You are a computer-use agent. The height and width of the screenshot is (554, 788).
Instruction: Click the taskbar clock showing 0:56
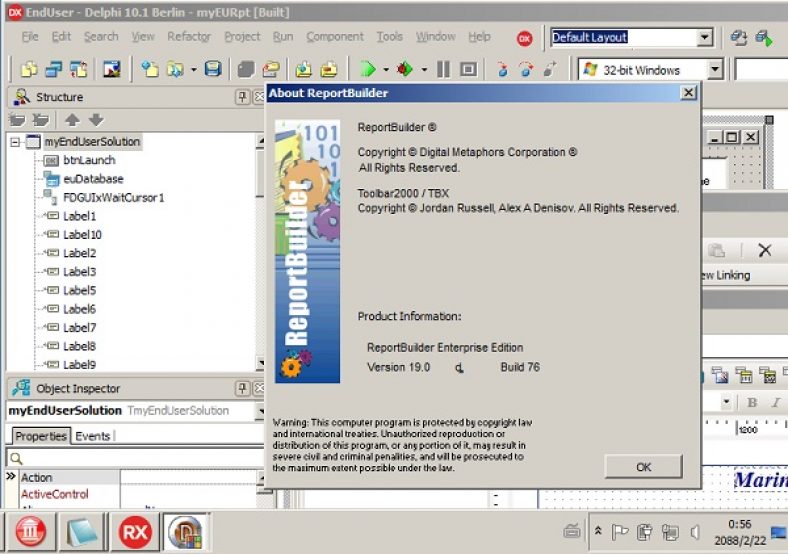click(740, 524)
